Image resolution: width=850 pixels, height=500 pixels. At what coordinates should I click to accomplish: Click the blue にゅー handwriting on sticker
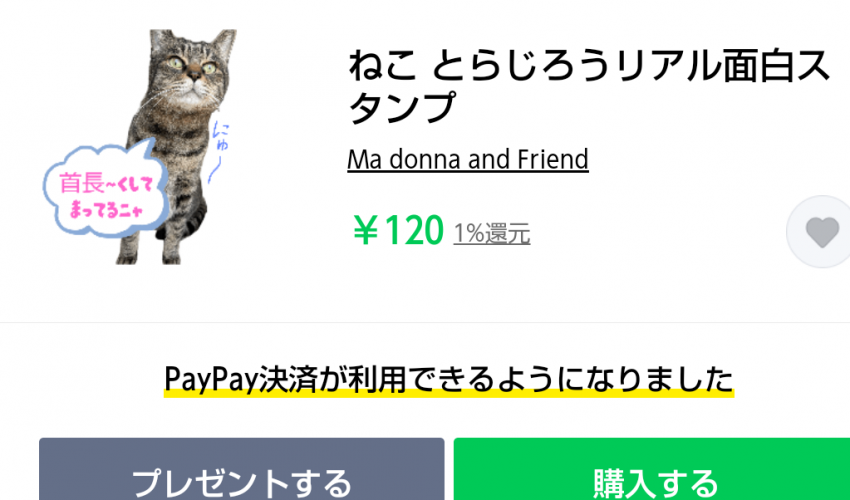pyautogui.click(x=218, y=152)
